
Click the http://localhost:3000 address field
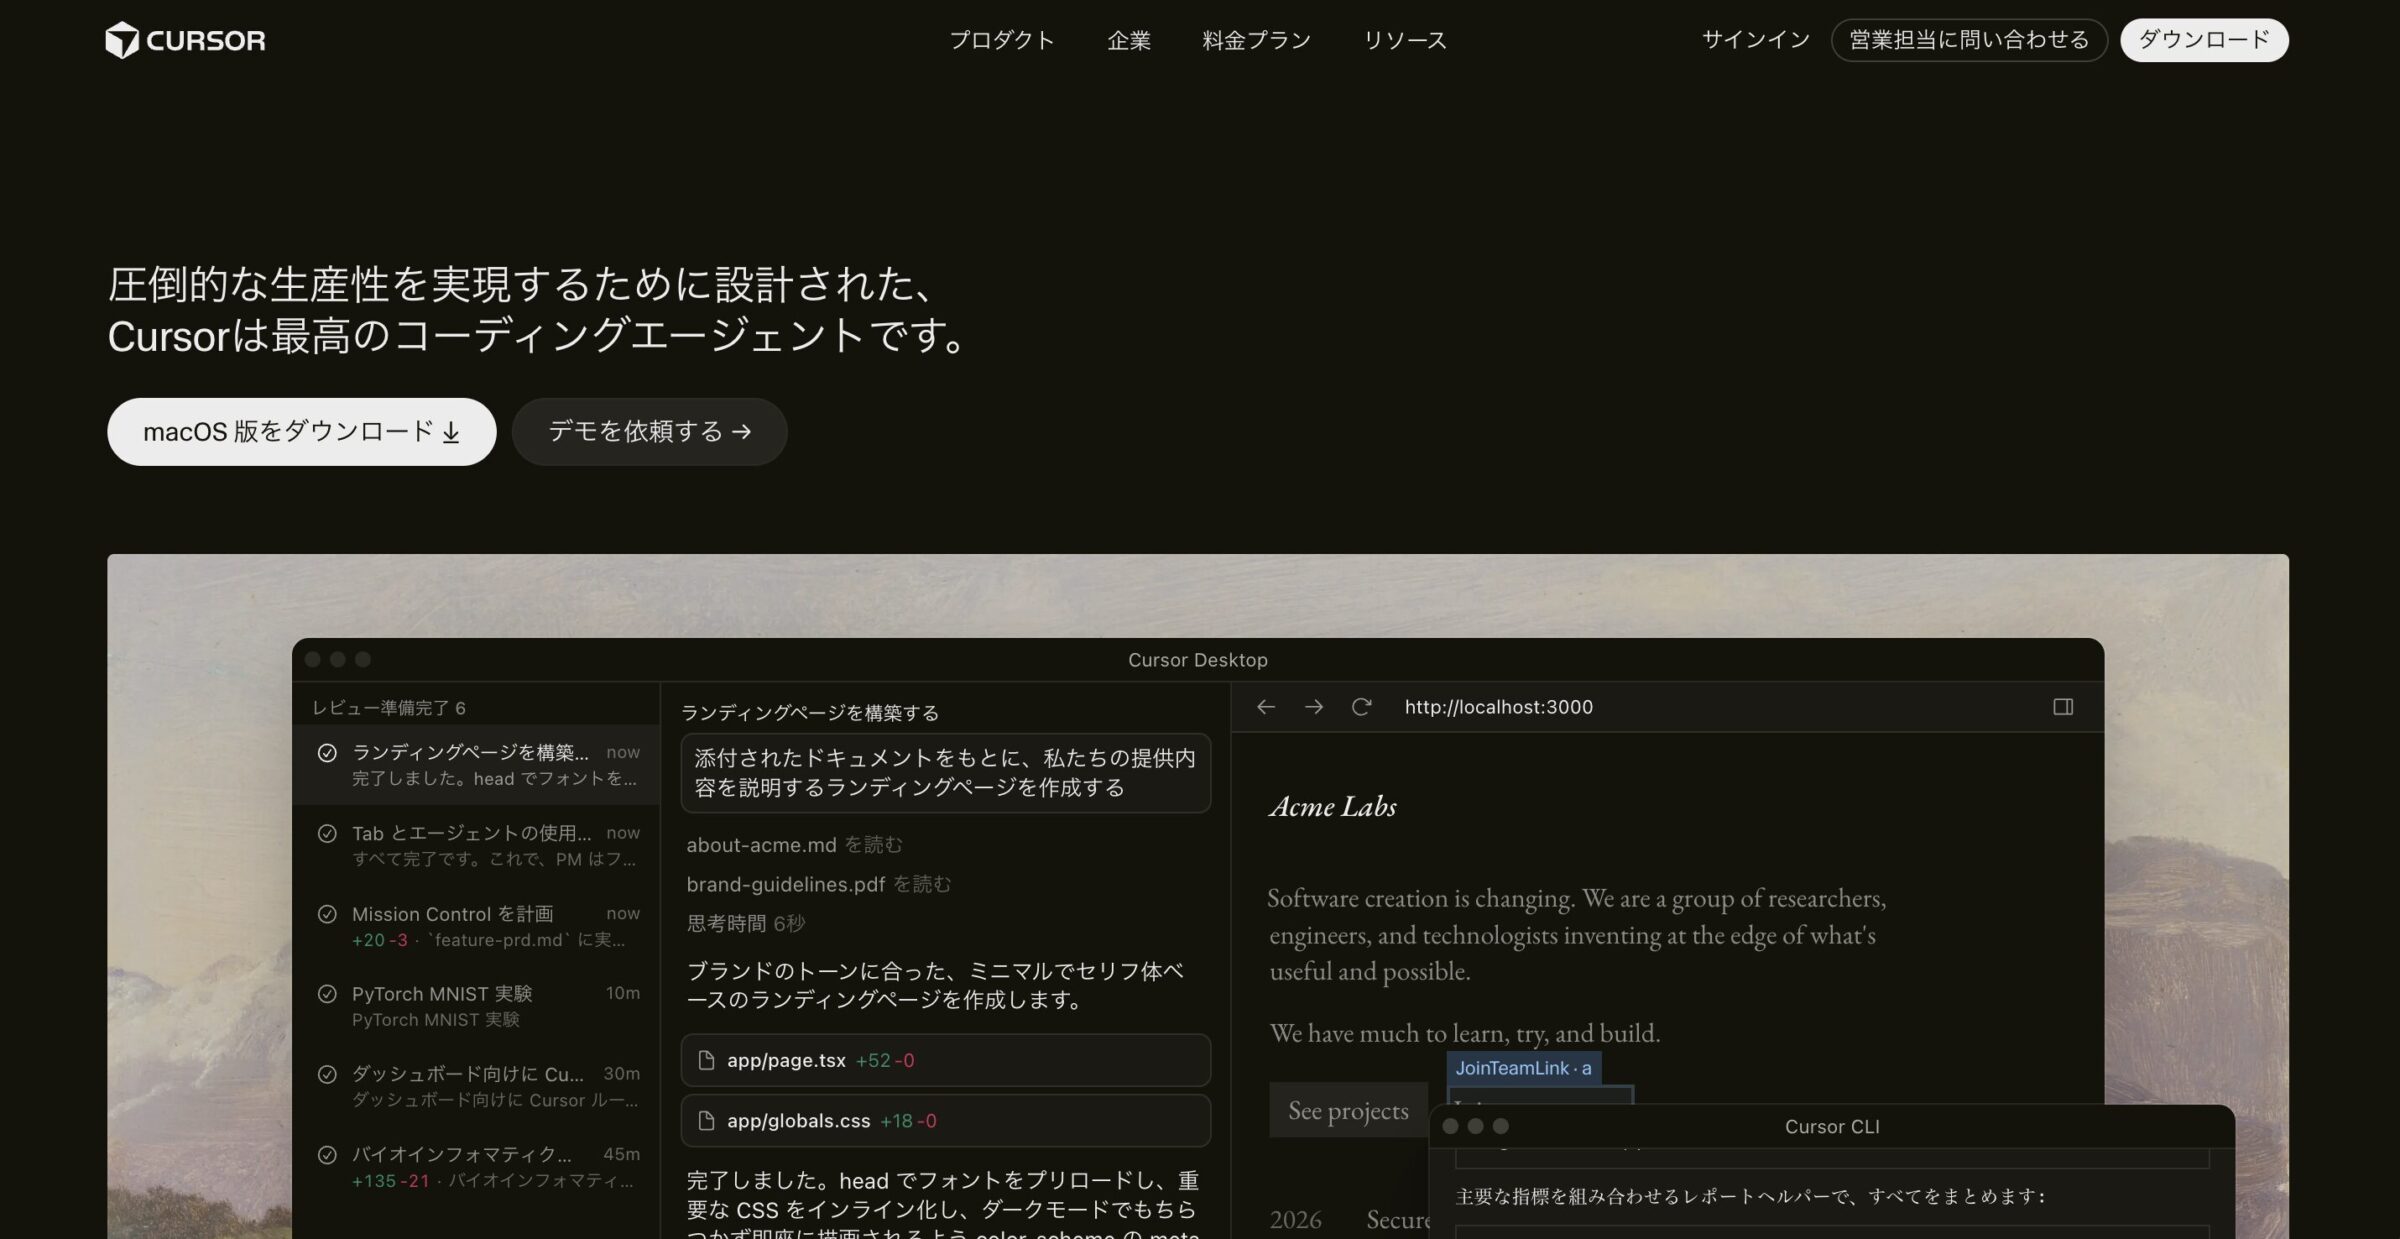point(1498,707)
